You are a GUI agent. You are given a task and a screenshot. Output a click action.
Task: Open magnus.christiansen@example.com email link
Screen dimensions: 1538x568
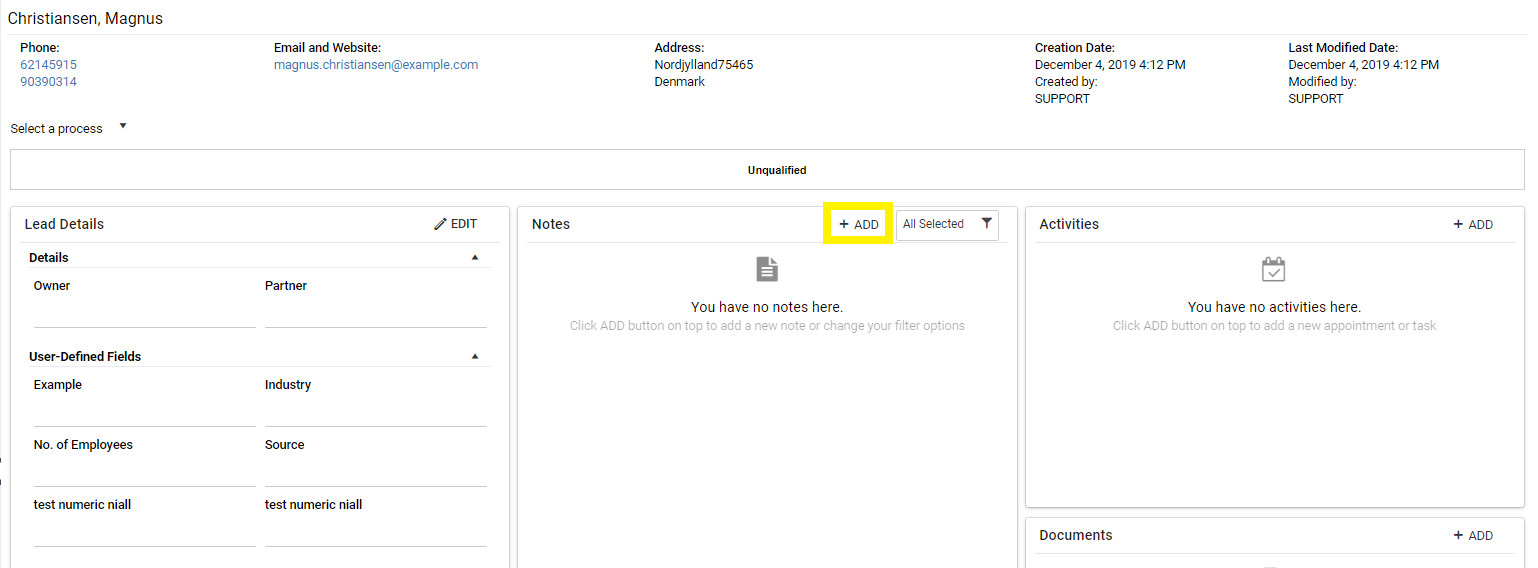click(x=376, y=65)
